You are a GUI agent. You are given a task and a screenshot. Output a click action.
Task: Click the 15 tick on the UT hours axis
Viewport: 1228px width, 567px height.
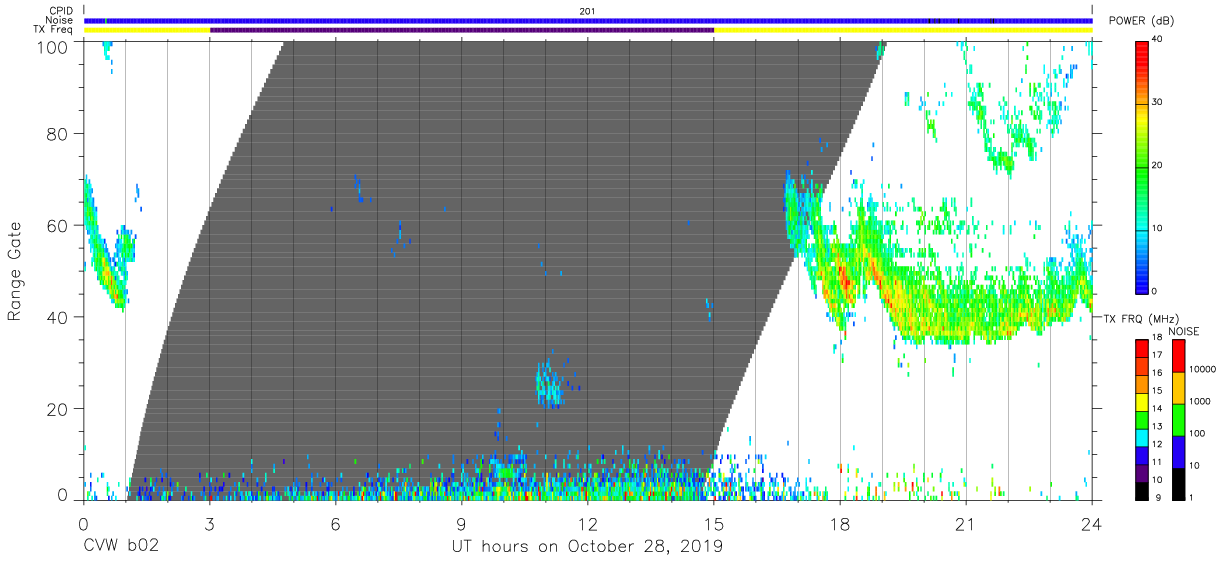point(714,523)
